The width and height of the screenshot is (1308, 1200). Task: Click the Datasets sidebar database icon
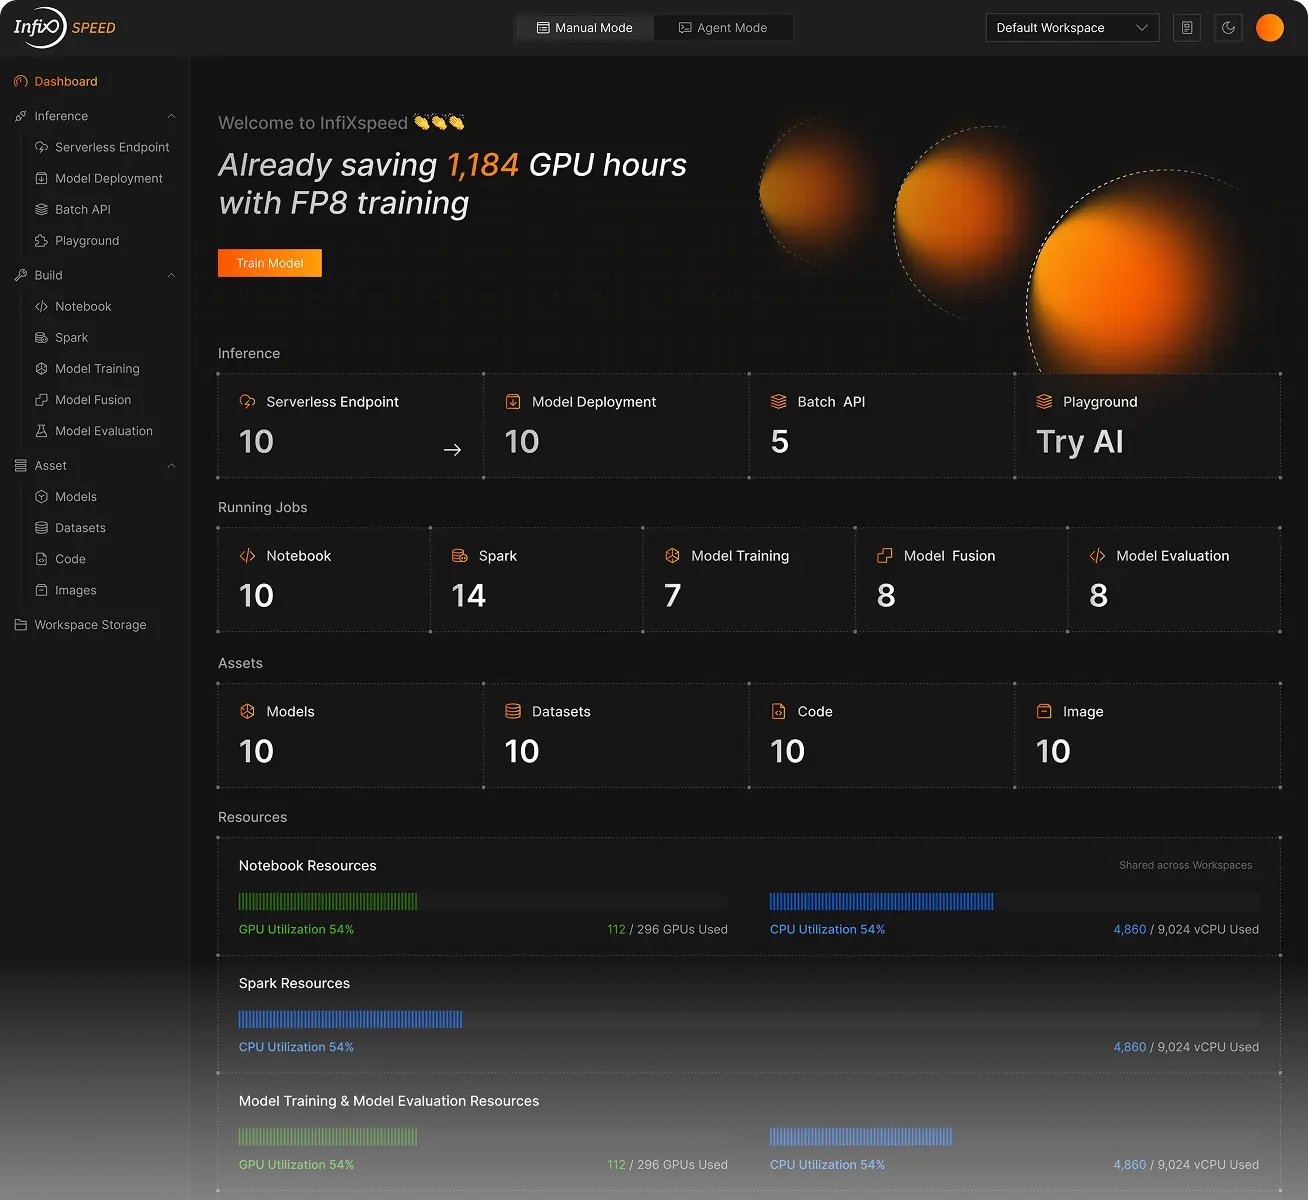[41, 528]
